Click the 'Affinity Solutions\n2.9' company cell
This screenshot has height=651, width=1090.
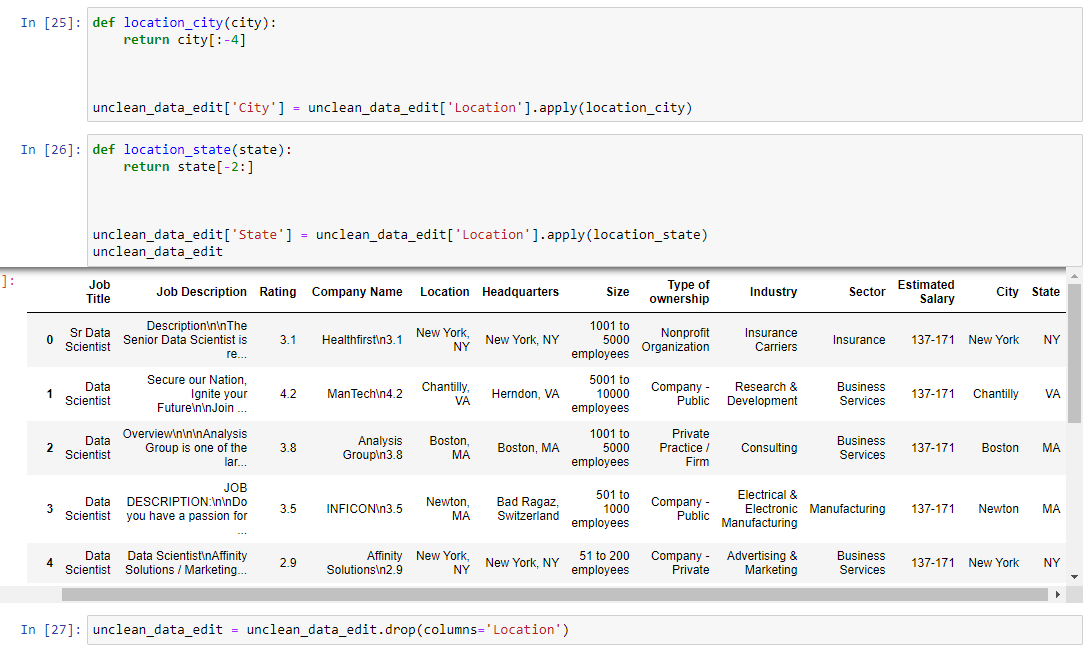pos(364,563)
